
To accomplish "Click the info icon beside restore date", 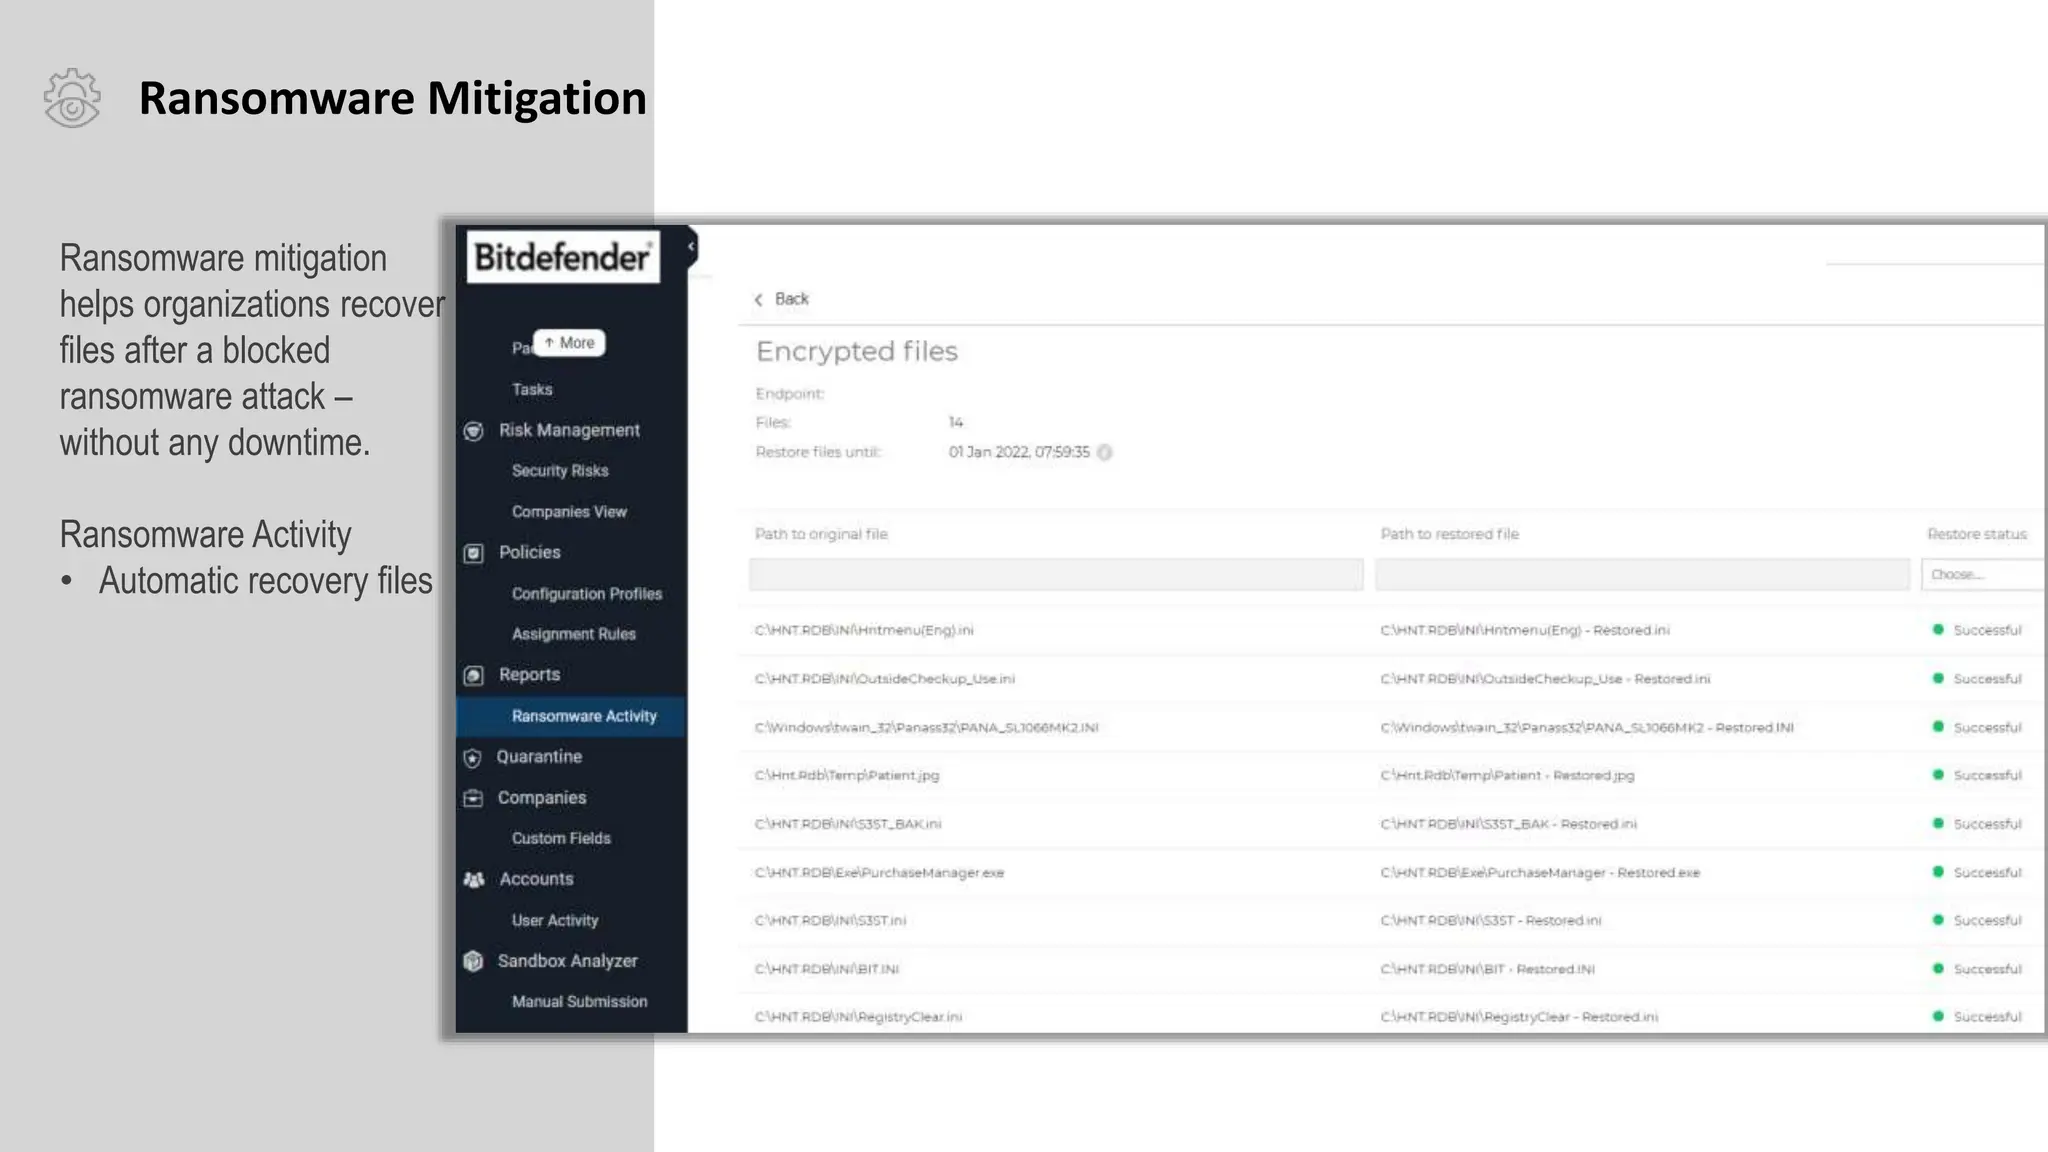I will 1105,452.
